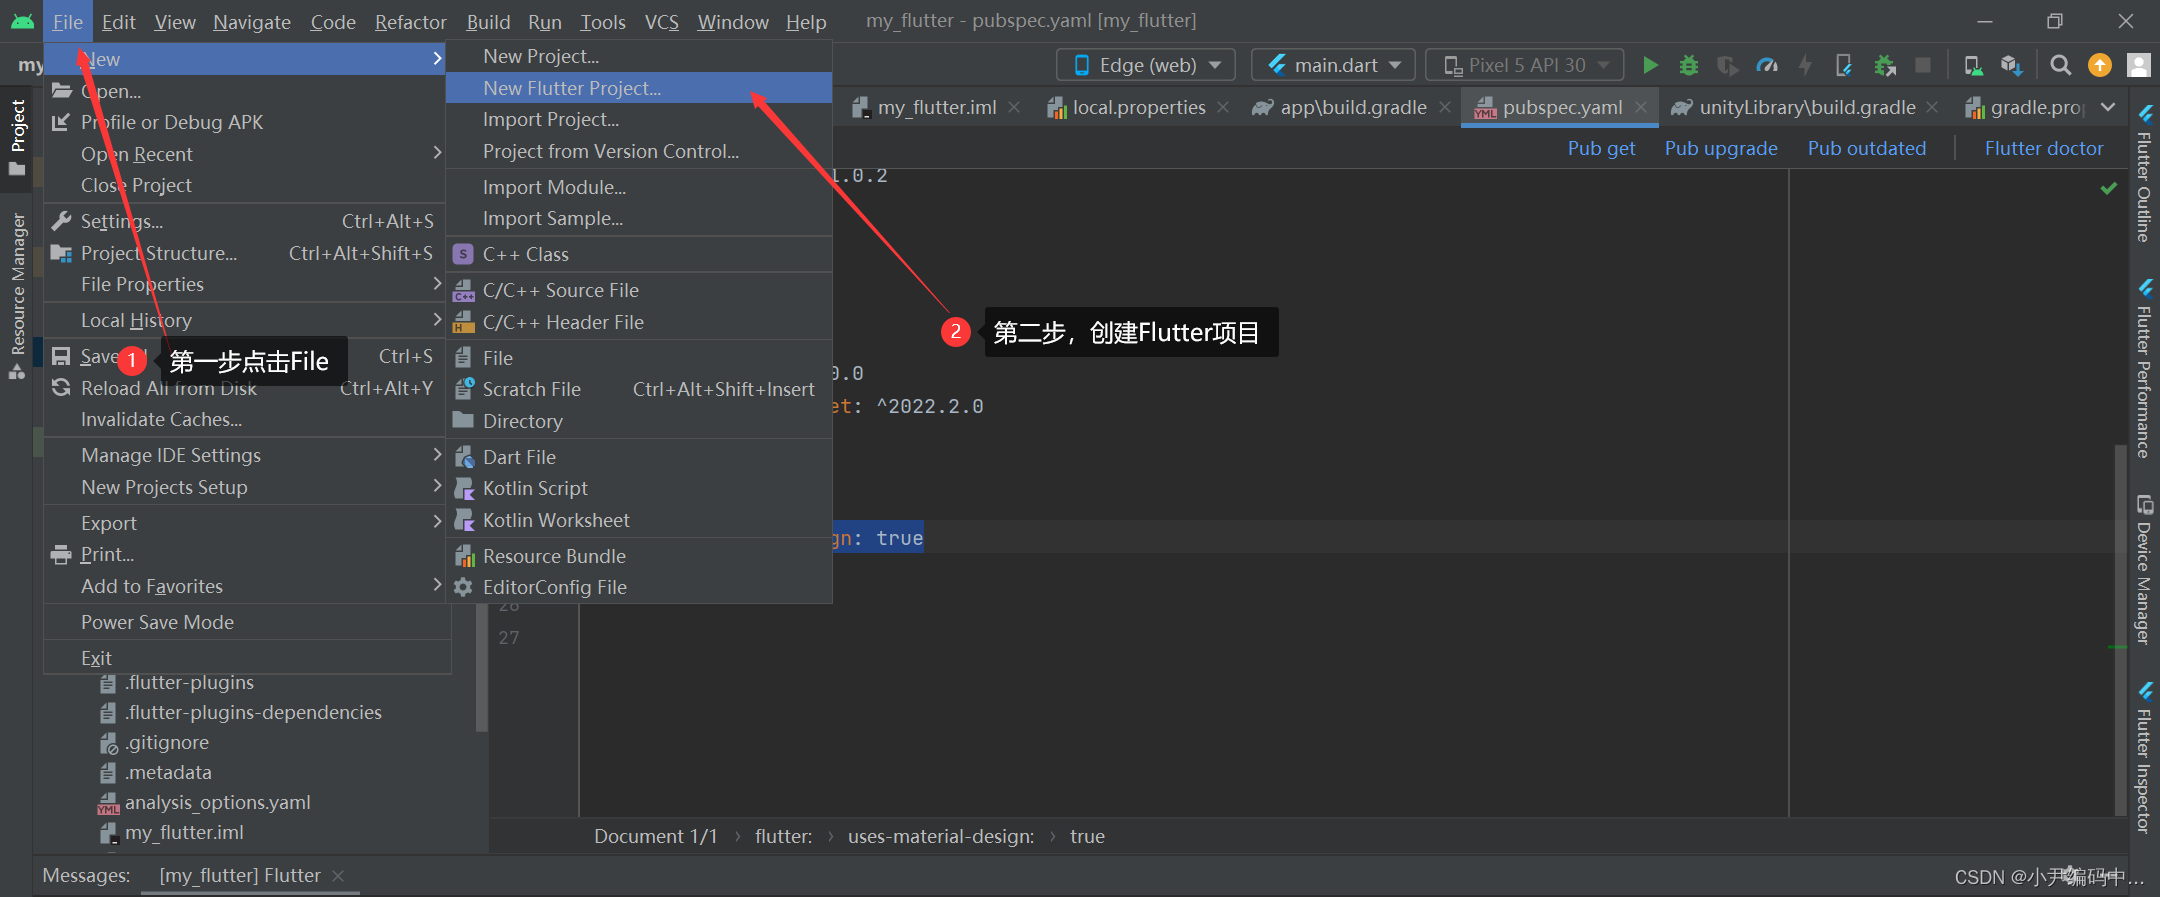Choose New Project... from submenu
Screen dimensions: 2160x897
tap(639, 56)
